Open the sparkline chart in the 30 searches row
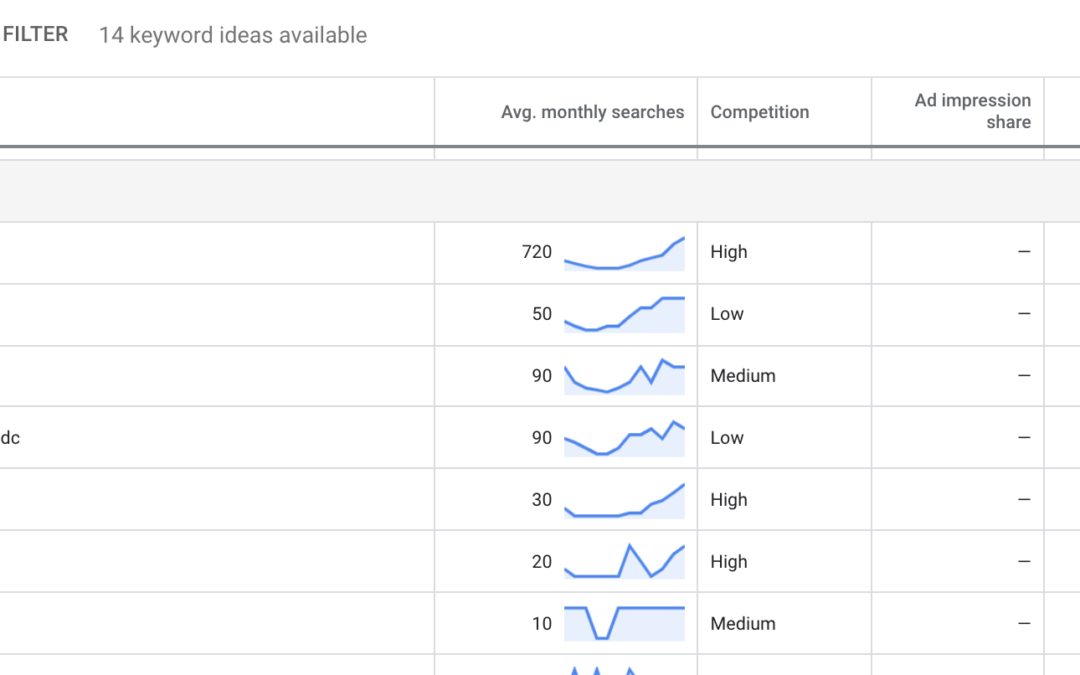 624,501
